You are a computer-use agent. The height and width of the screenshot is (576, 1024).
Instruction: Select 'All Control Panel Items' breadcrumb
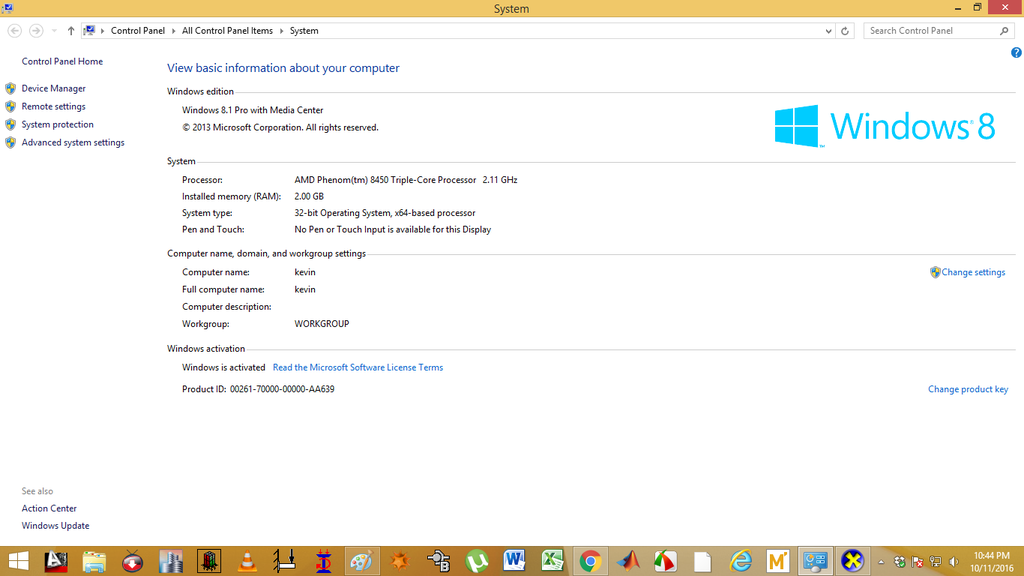pos(227,31)
